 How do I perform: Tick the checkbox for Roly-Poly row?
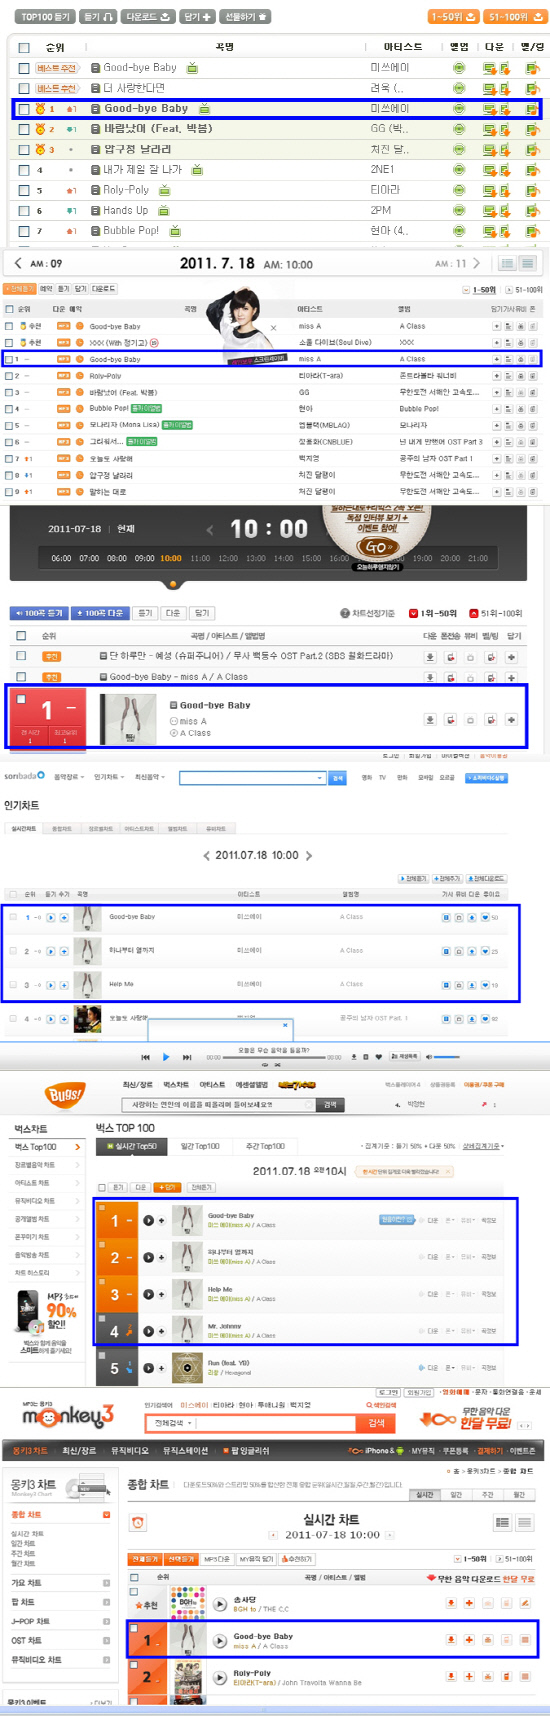[x=24, y=190]
